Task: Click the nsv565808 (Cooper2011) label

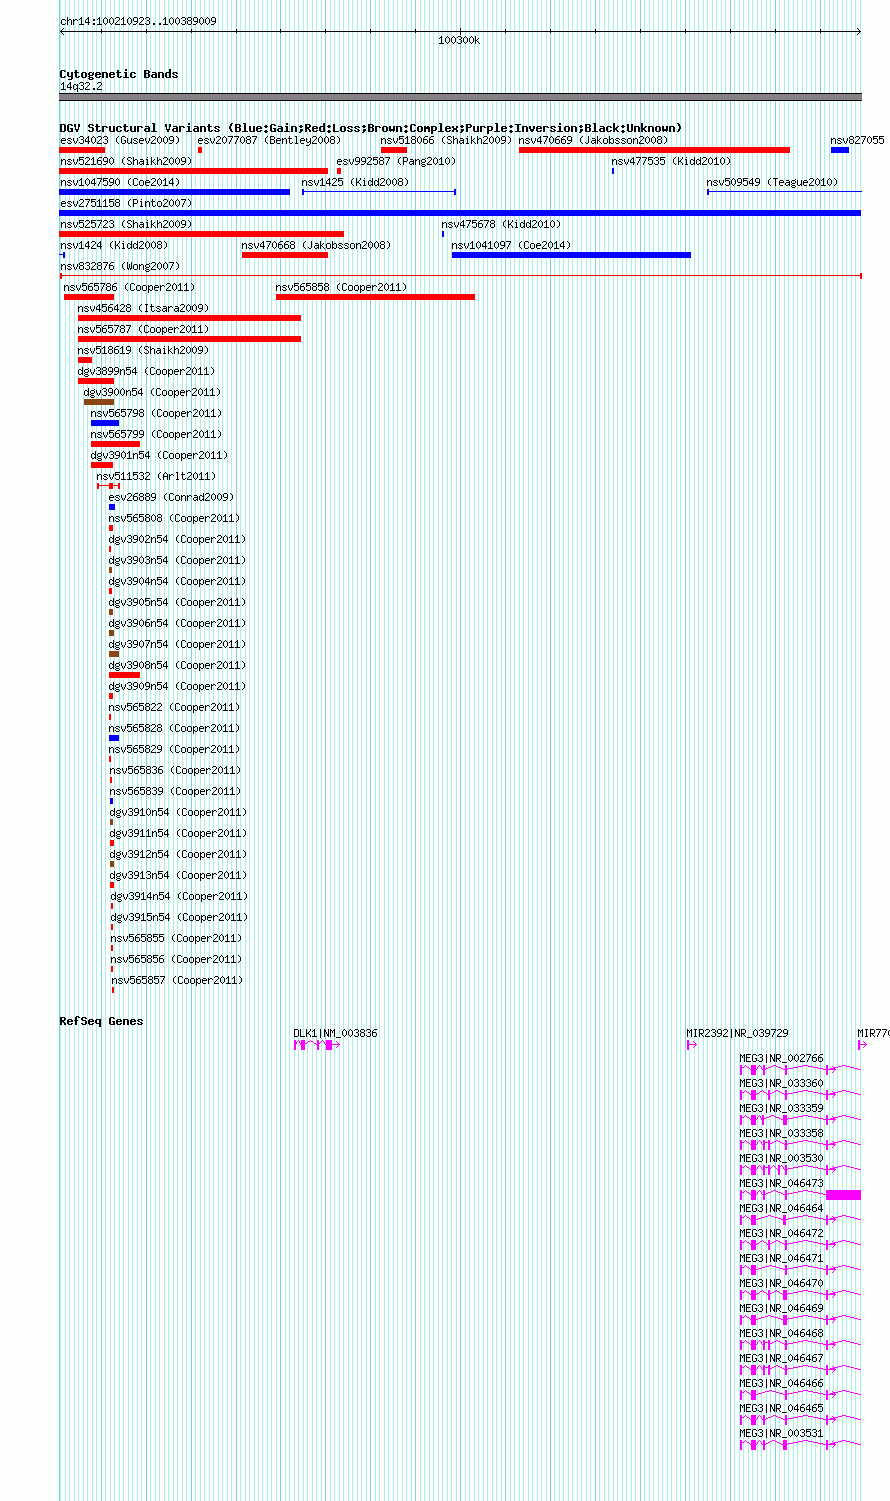Action: (x=175, y=518)
